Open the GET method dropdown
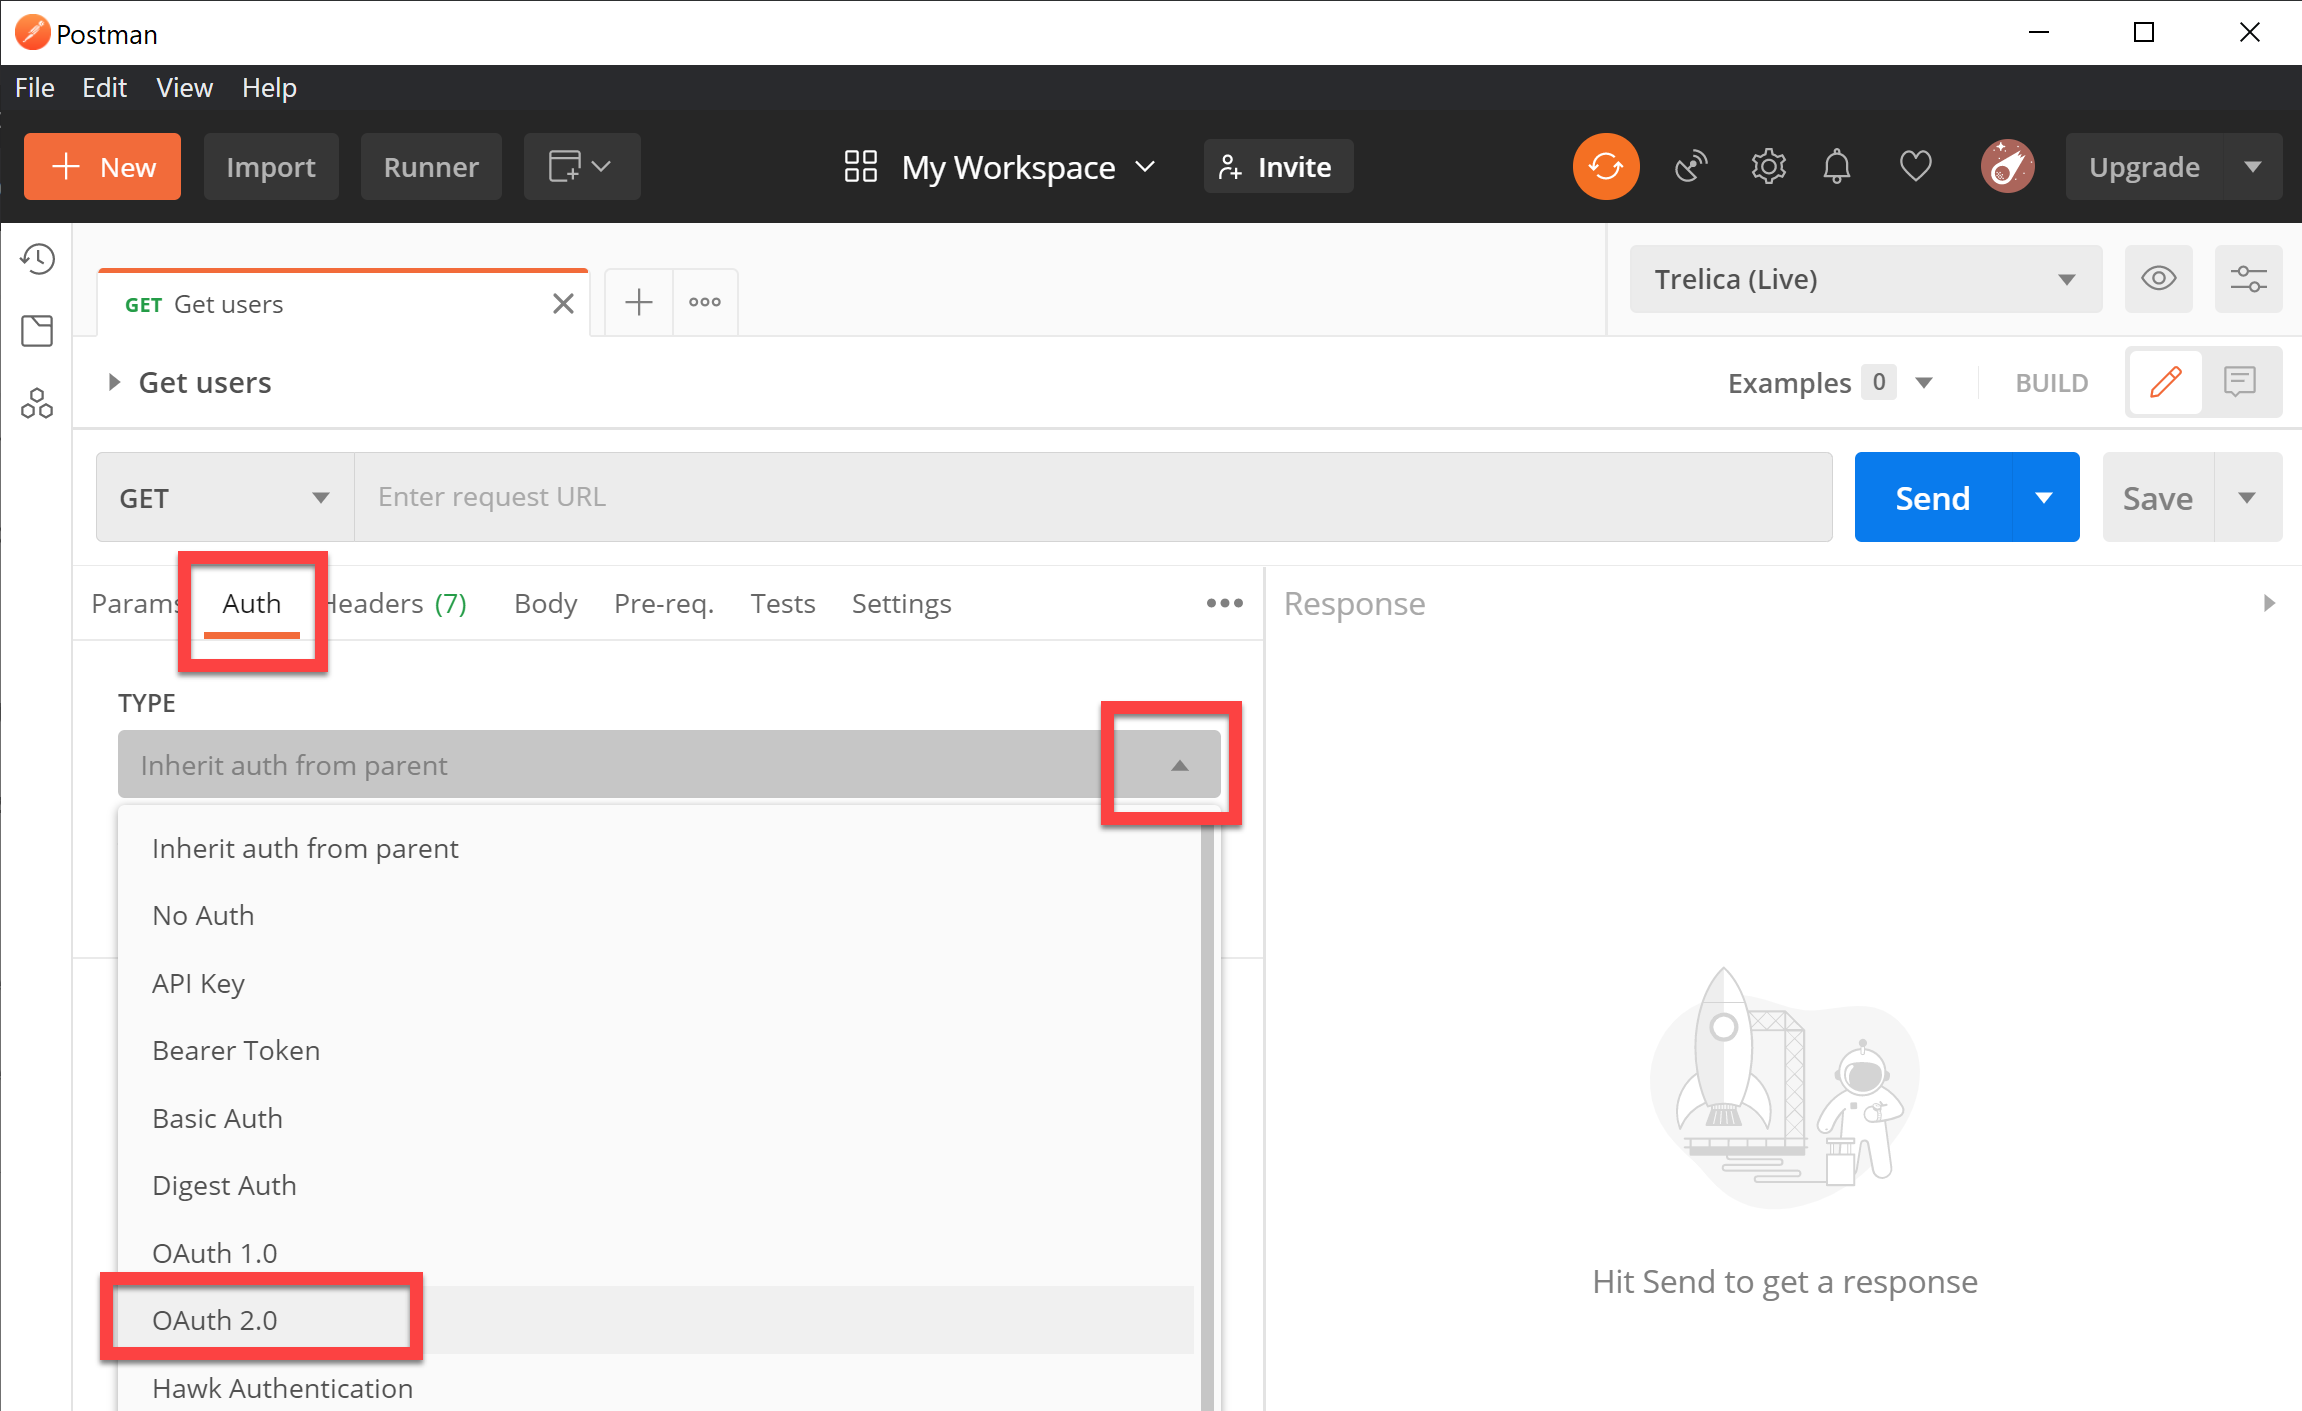The height and width of the screenshot is (1411, 2302). pos(225,497)
